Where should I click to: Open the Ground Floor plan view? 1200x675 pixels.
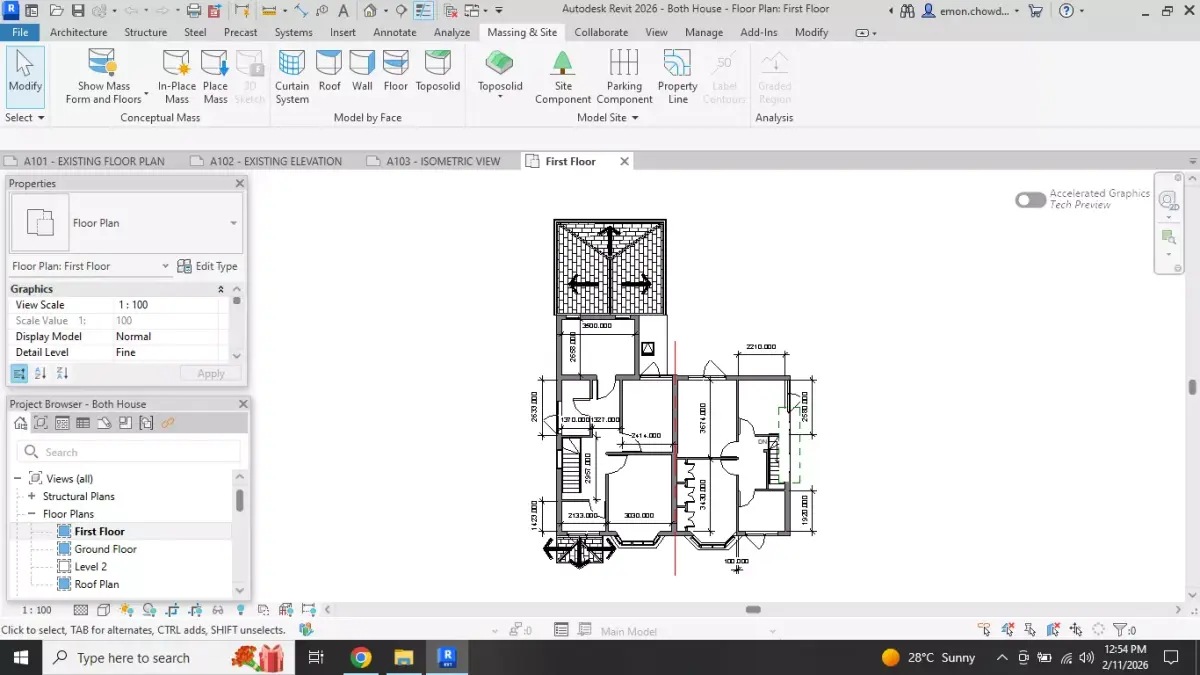click(105, 549)
